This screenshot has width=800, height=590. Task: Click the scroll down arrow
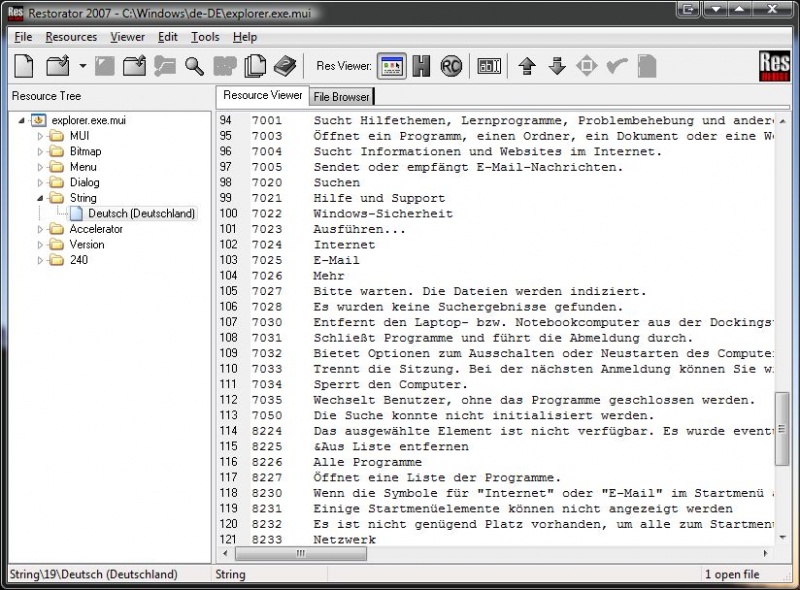click(x=782, y=537)
